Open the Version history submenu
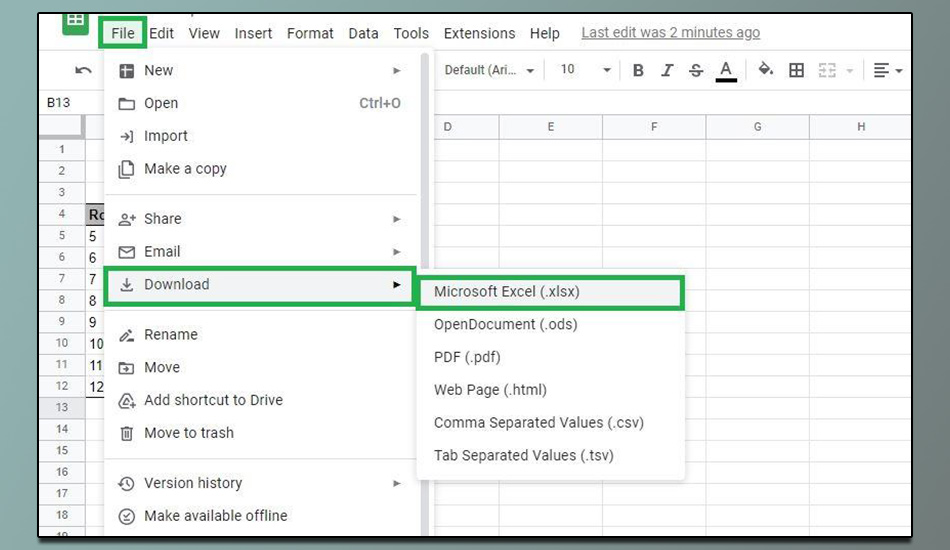Image resolution: width=950 pixels, height=550 pixels. pyautogui.click(x=193, y=483)
